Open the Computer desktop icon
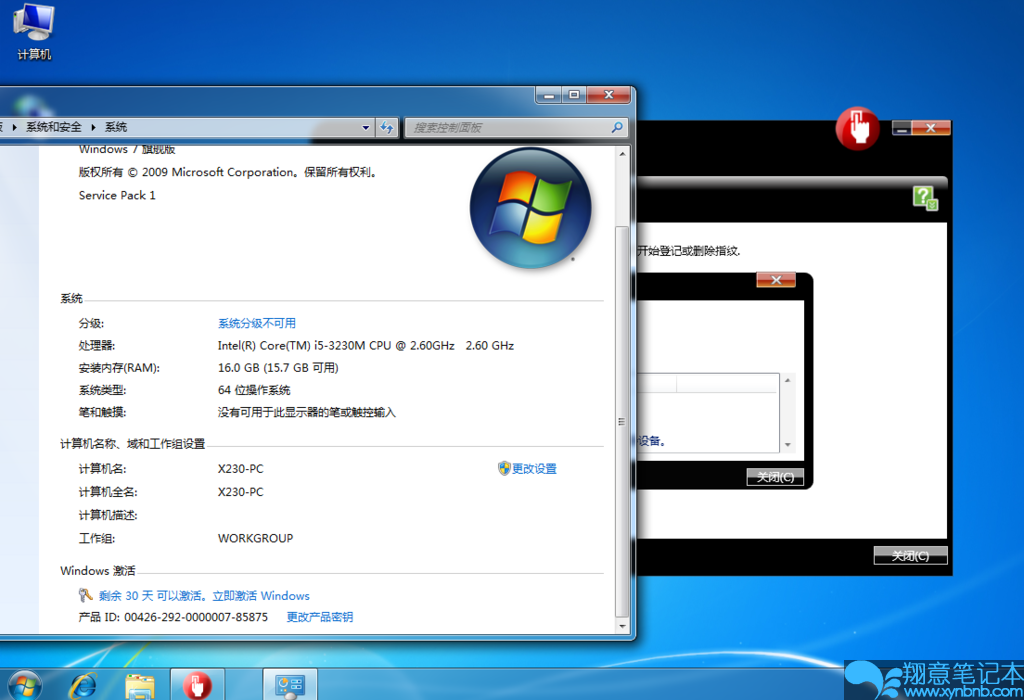Screen dimensions: 1024x700 point(33,33)
